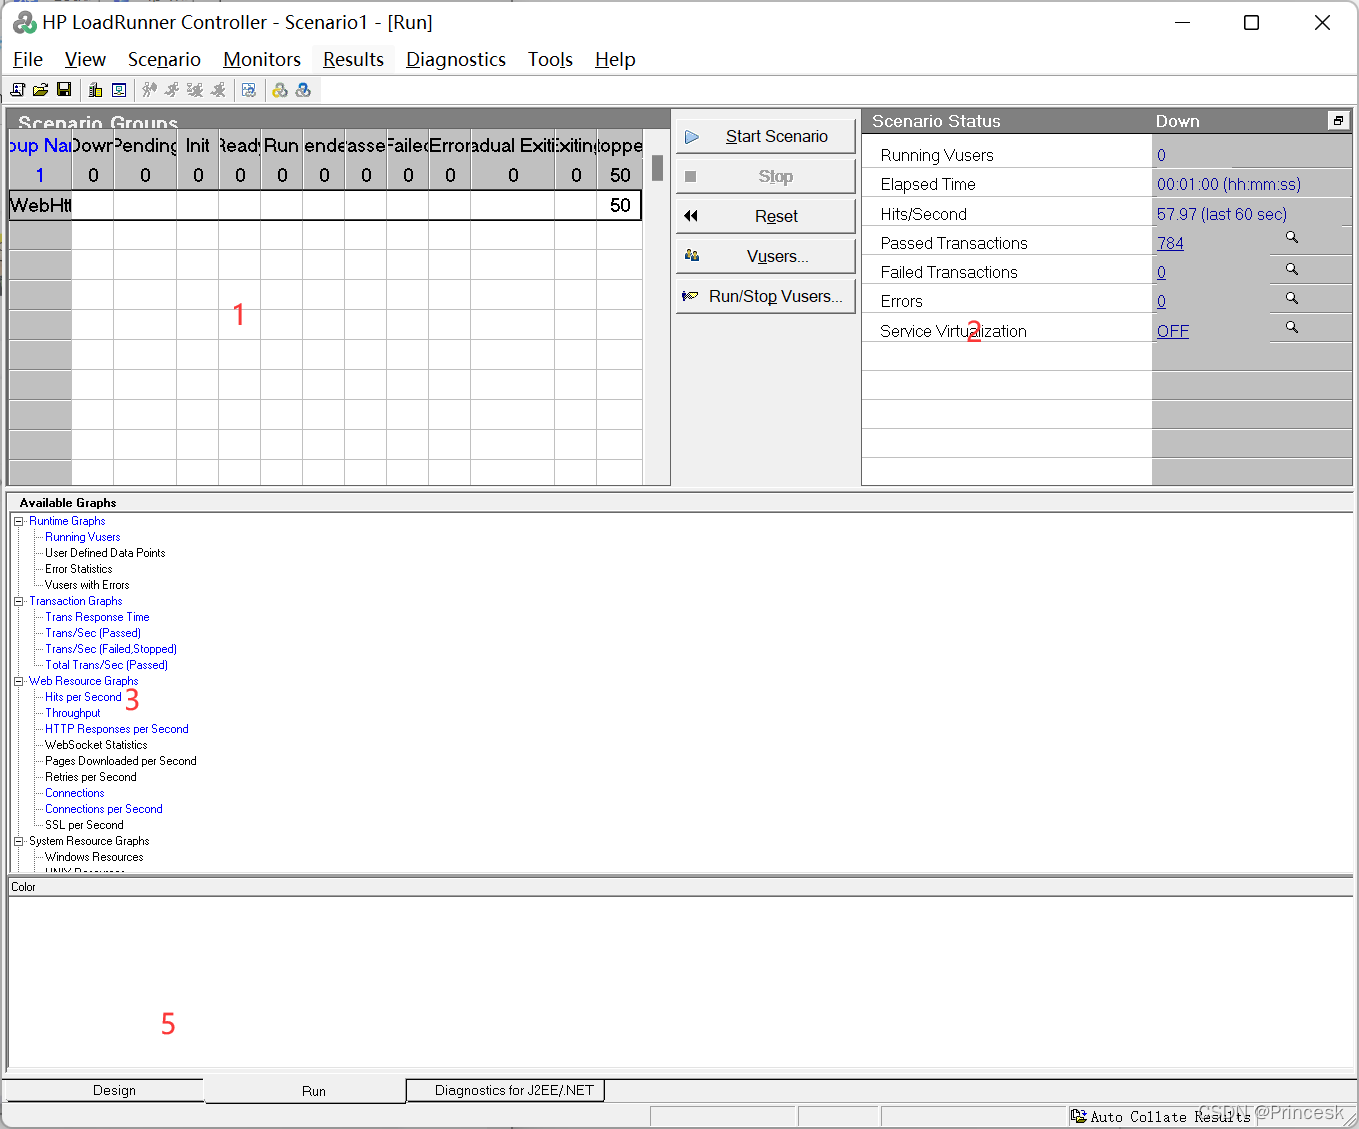Select User Defined Data Points graph
Viewport: 1359px width, 1129px height.
point(105,553)
